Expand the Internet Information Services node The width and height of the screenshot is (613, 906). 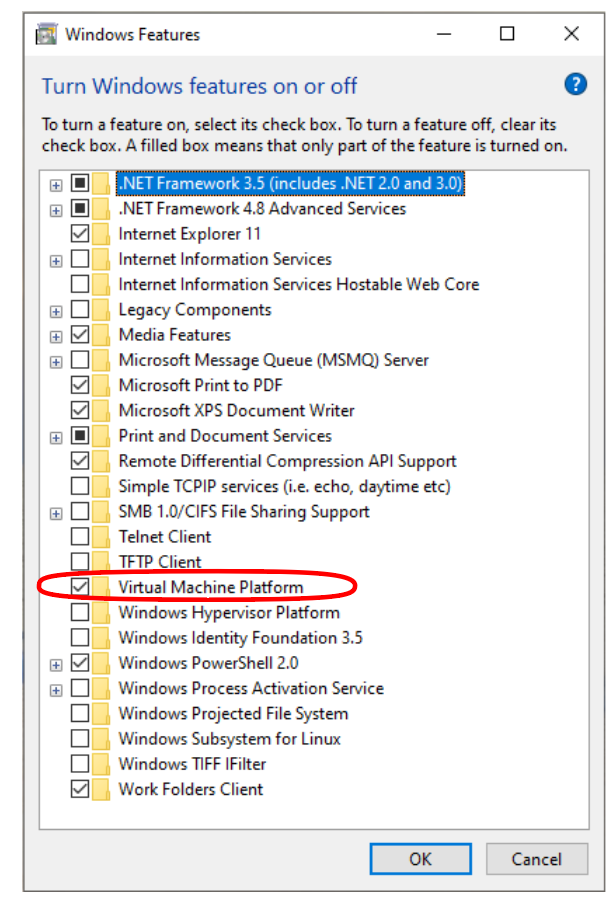click(x=56, y=261)
